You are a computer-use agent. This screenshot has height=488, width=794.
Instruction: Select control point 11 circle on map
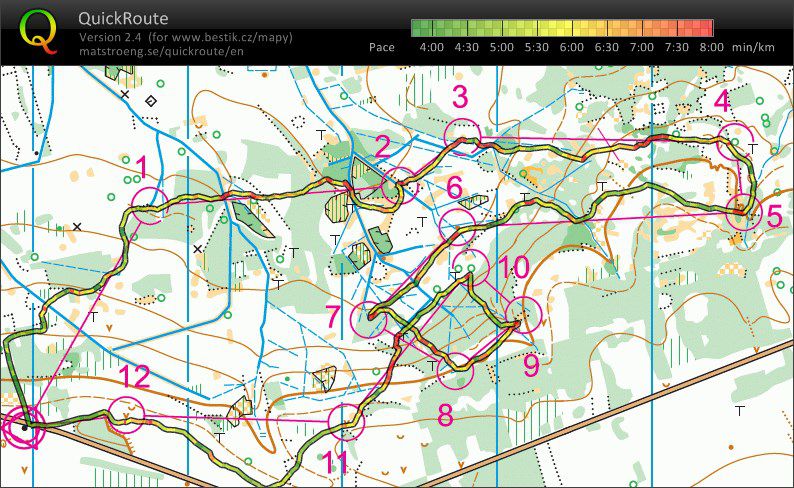coord(346,422)
